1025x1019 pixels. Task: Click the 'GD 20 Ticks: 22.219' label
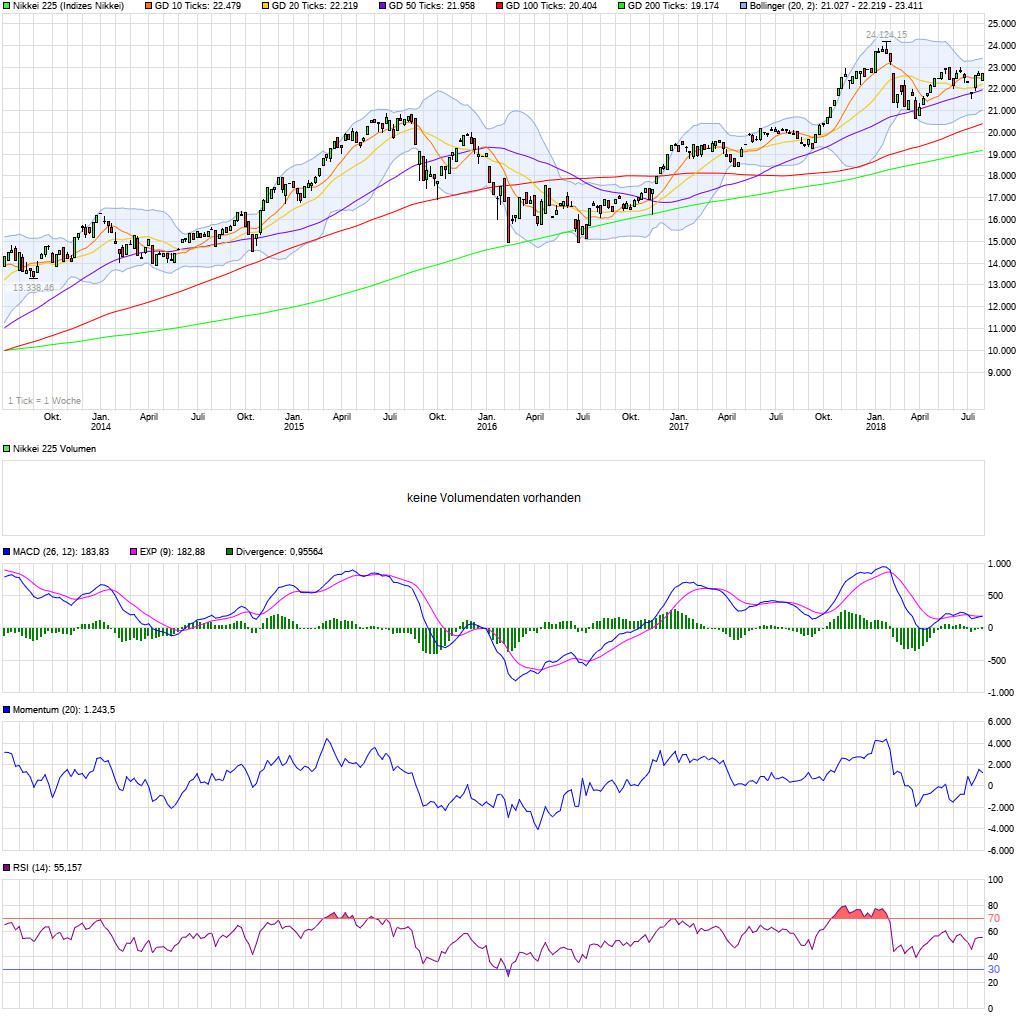coord(314,6)
